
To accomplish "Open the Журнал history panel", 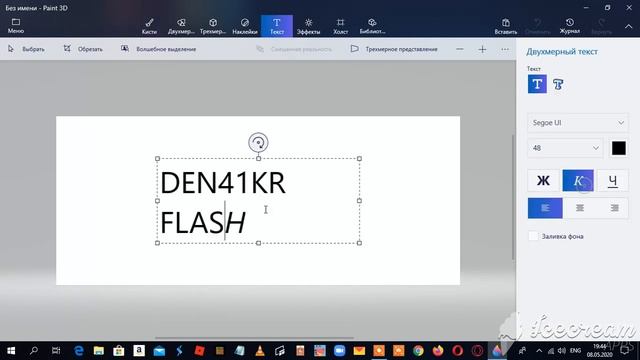I will point(570,26).
